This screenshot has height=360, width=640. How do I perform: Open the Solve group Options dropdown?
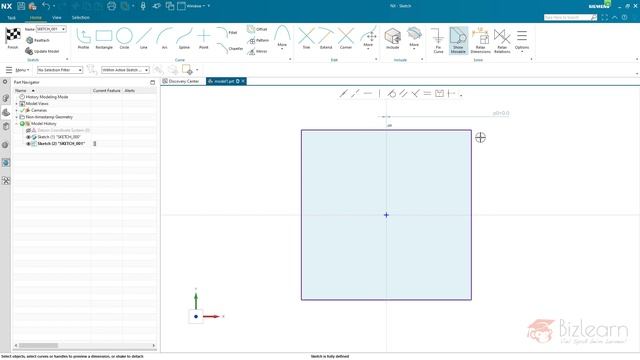tap(522, 40)
